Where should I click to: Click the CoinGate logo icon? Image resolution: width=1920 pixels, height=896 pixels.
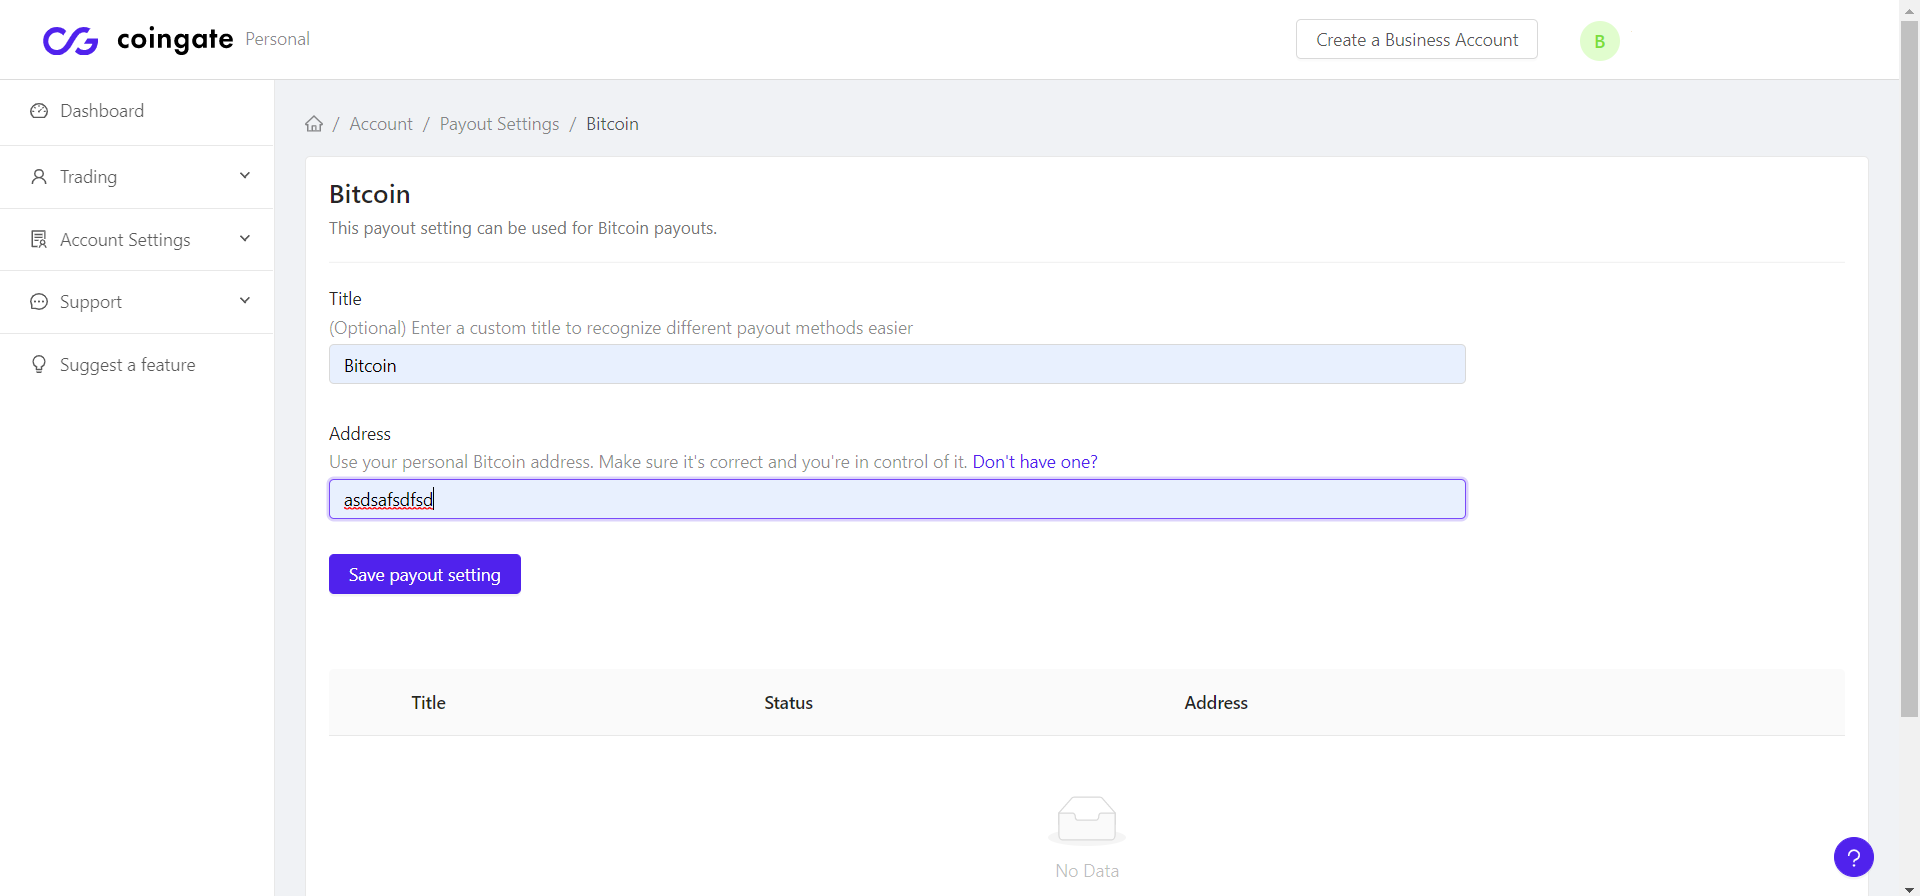(70, 40)
